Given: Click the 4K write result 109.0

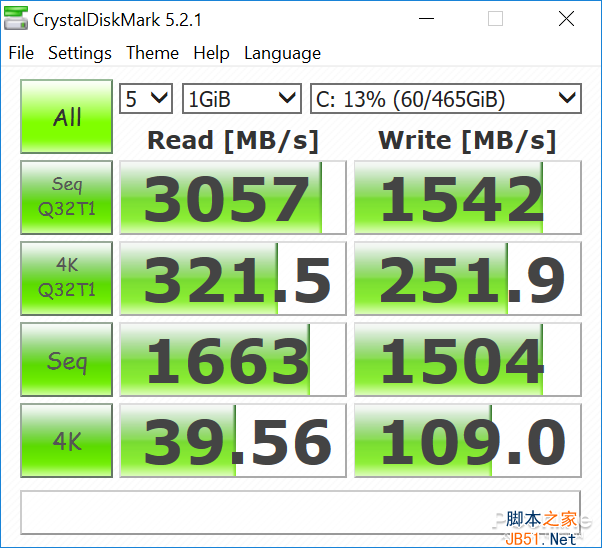Looking at the screenshot, I should coord(468,440).
